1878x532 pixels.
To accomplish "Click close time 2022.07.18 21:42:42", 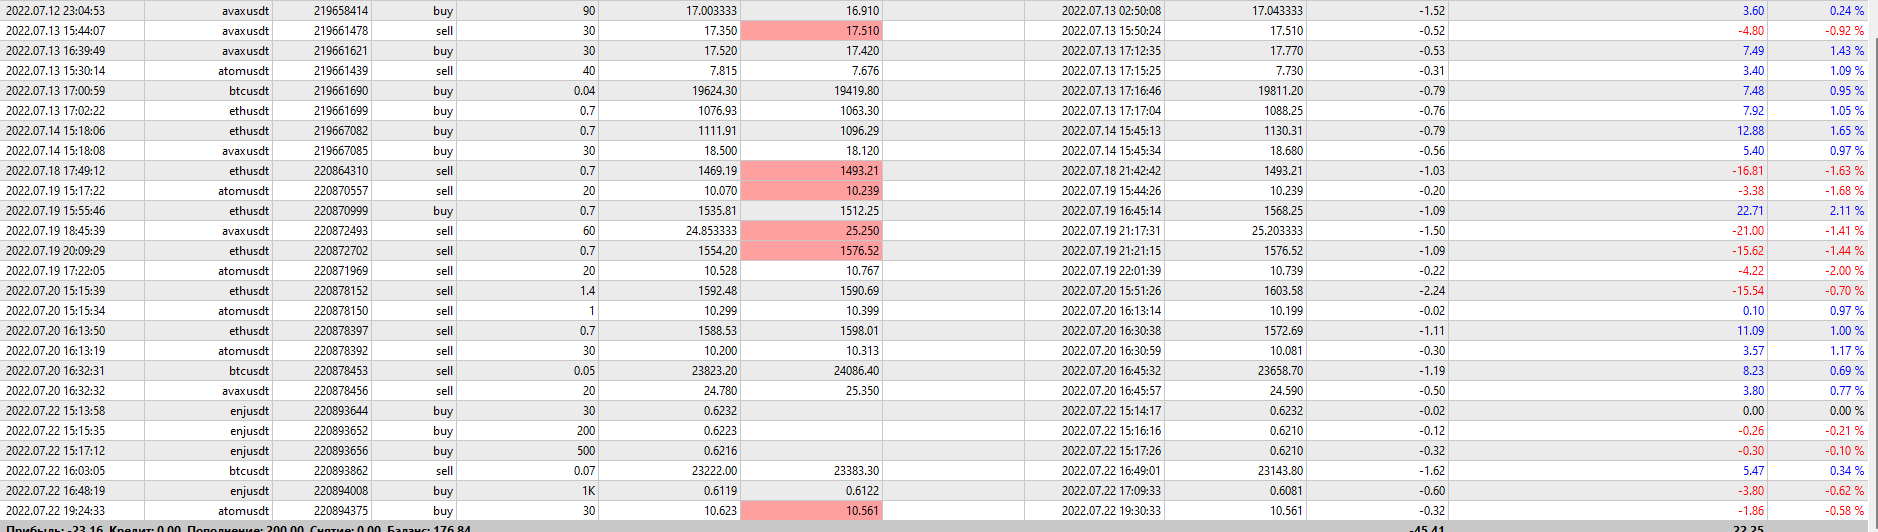I will coord(1111,171).
